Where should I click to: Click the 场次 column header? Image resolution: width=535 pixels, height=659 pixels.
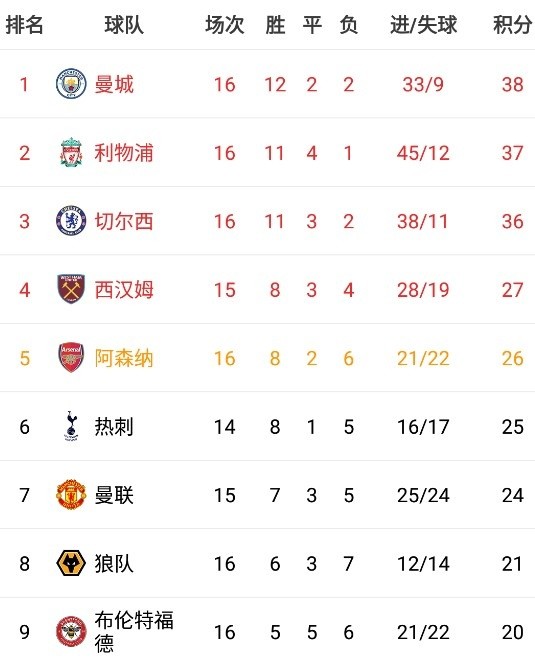tap(224, 25)
